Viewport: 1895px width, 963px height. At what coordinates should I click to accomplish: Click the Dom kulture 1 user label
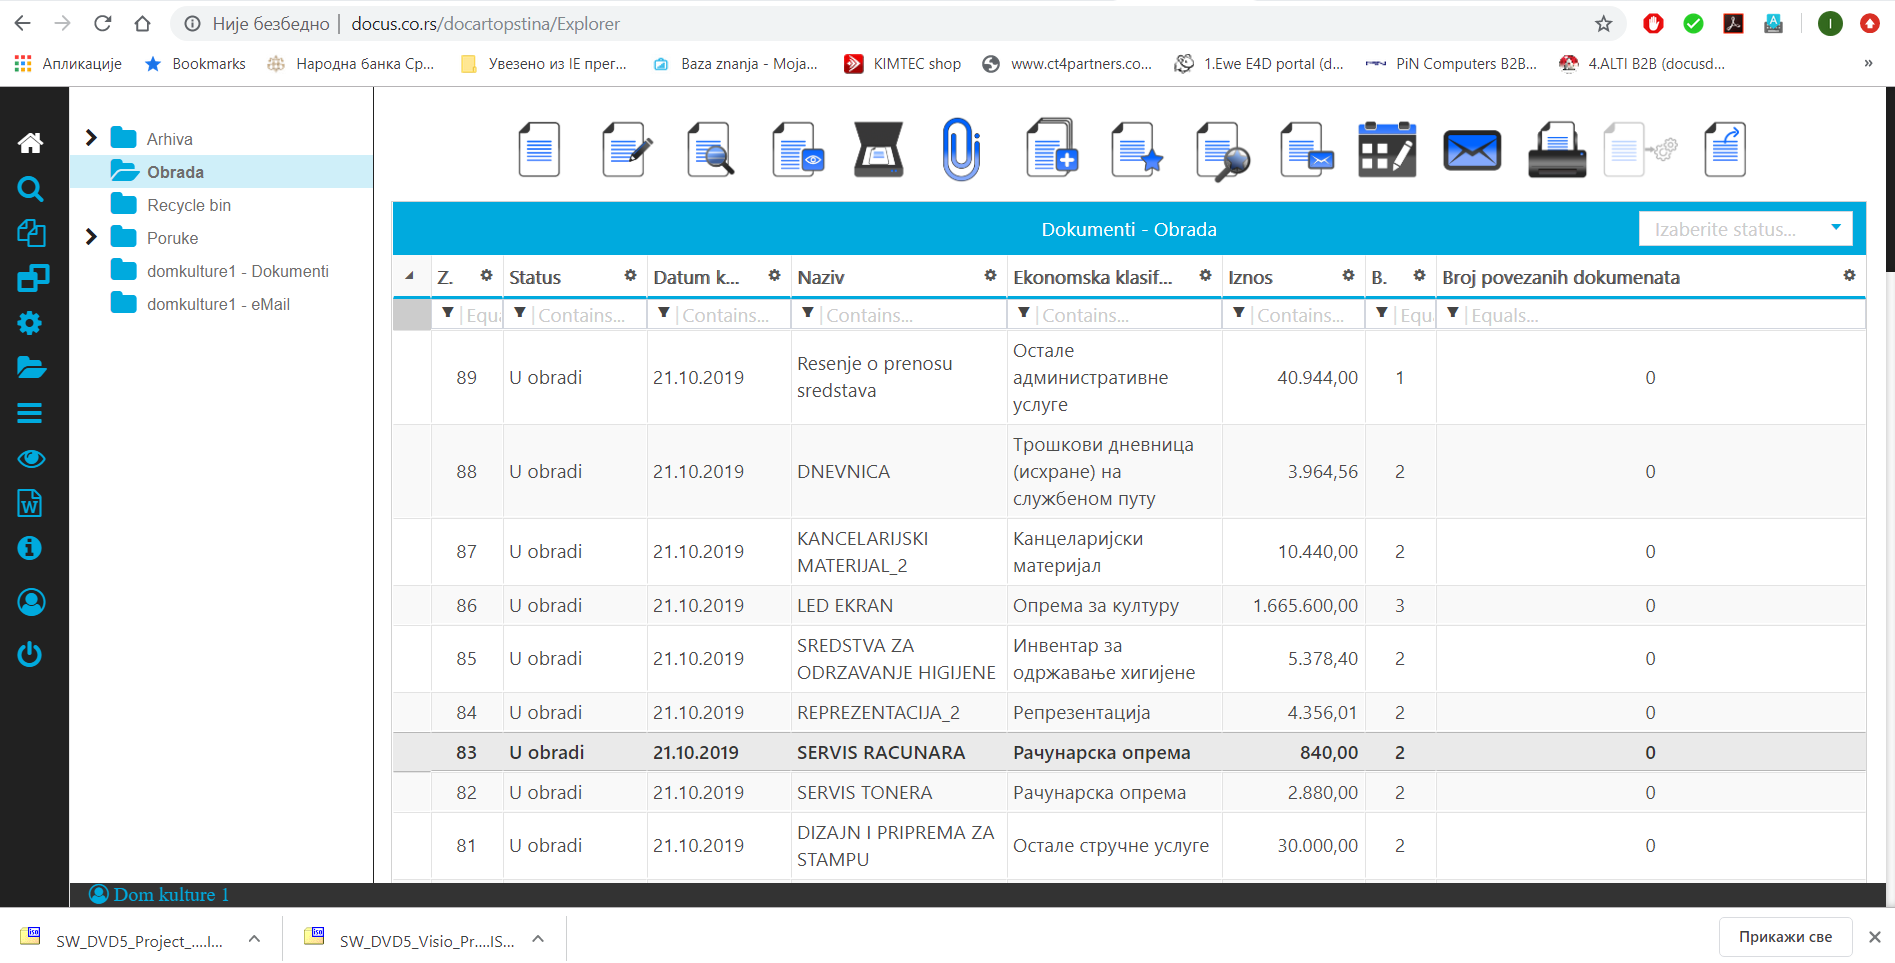pyautogui.click(x=160, y=895)
